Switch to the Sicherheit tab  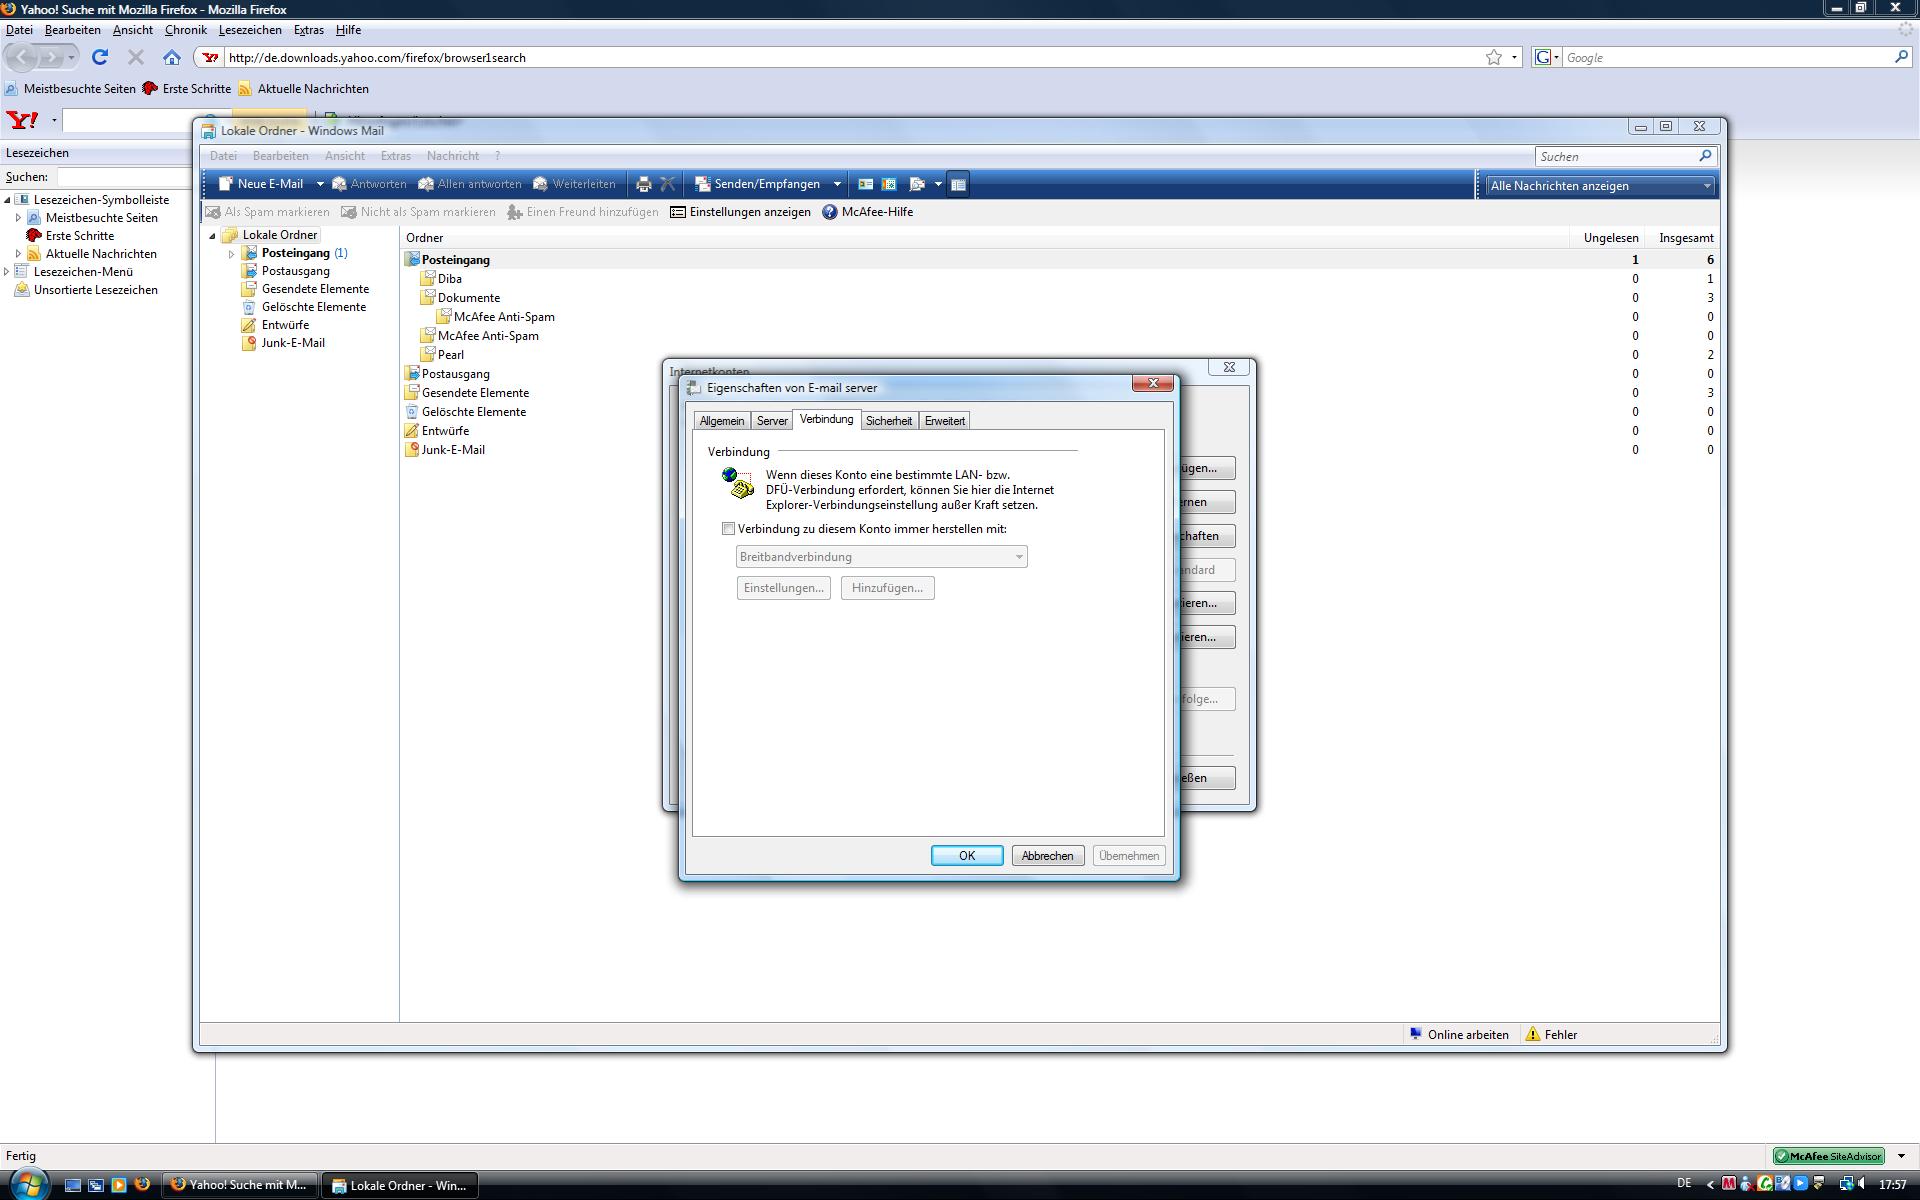(889, 421)
